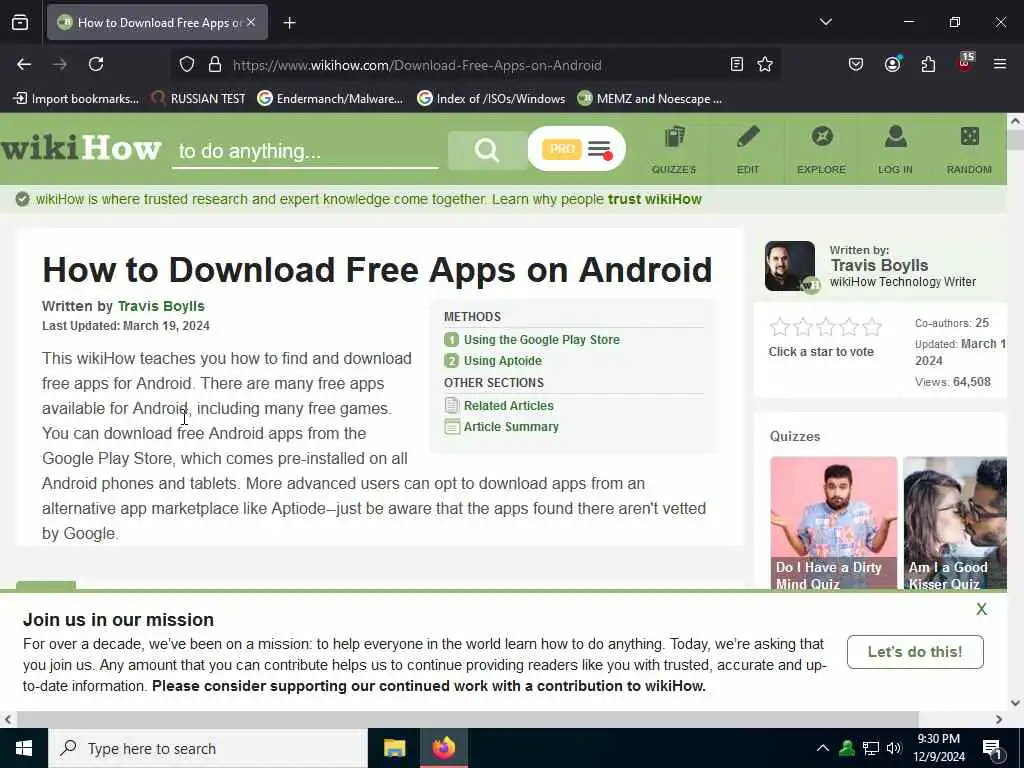The image size is (1024, 768).
Task: Bookmark this page with star icon
Action: point(765,64)
